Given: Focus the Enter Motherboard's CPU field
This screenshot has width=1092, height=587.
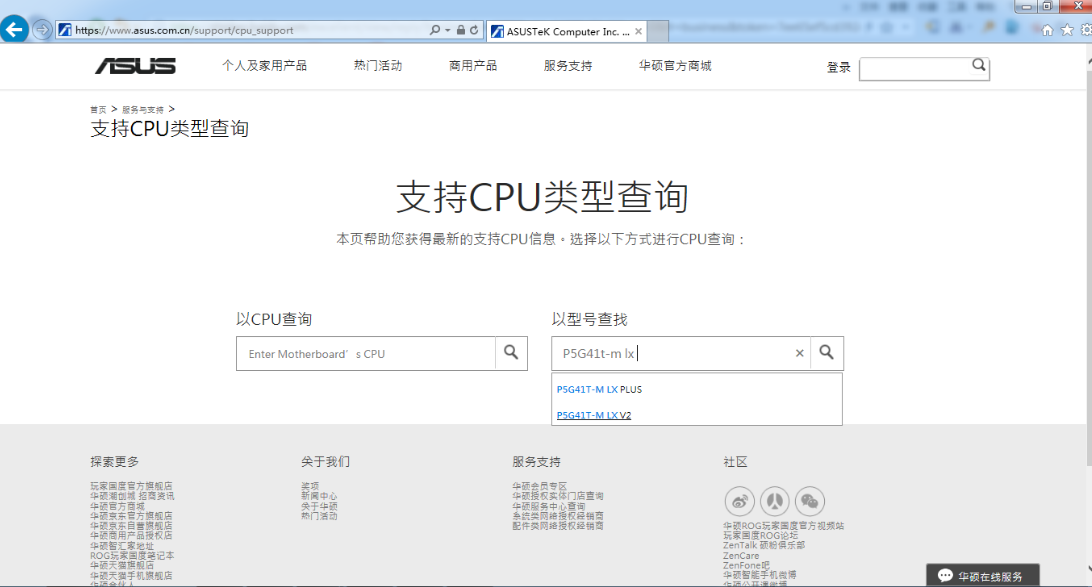Looking at the screenshot, I should [x=366, y=354].
